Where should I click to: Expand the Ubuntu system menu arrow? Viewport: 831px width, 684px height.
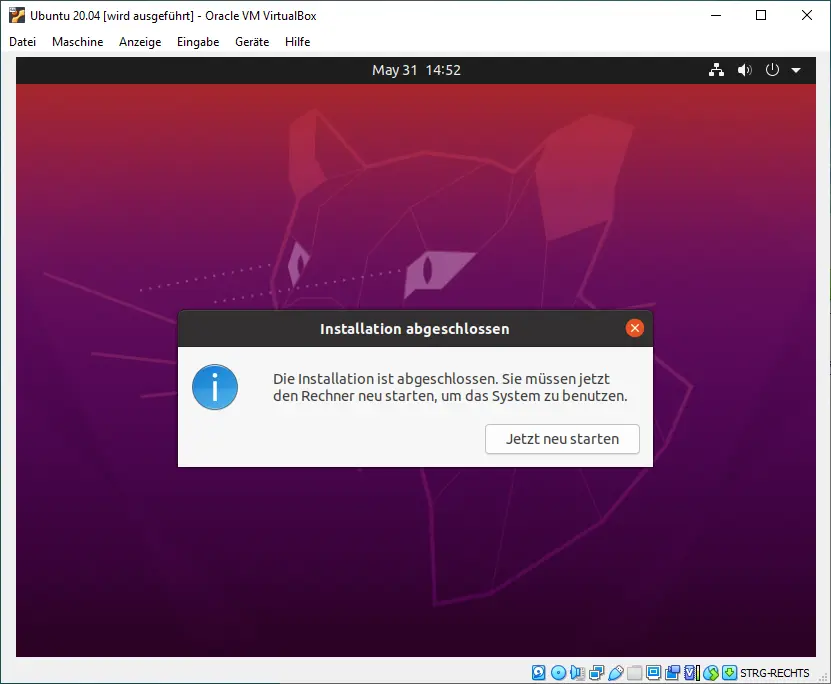(x=796, y=70)
